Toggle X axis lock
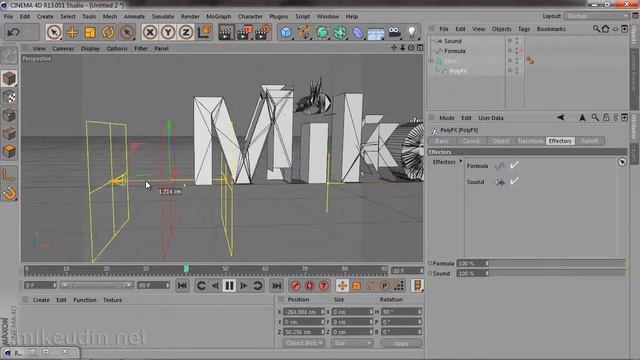Screen dimensions: 640x360 tap(150, 32)
